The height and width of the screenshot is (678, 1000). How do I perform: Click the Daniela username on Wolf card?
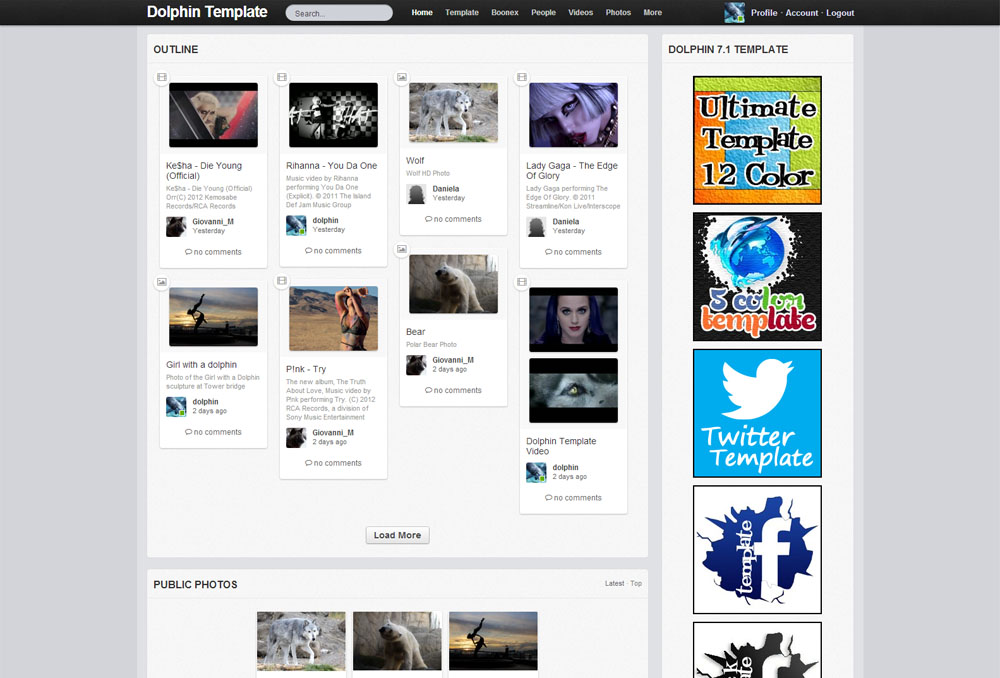click(446, 189)
